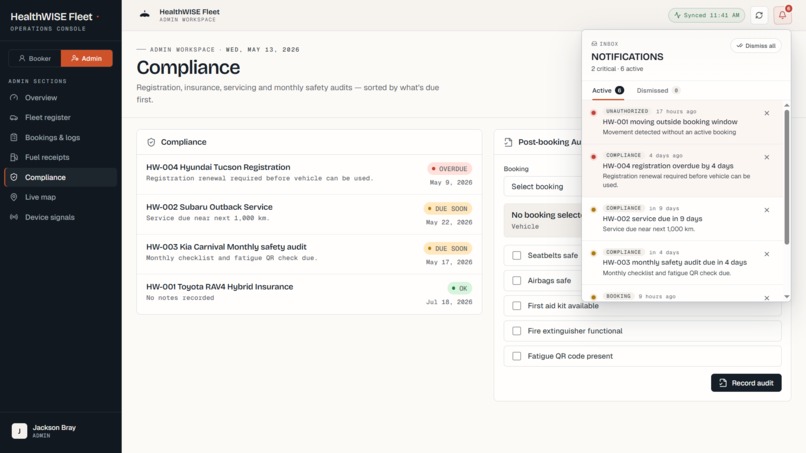The width and height of the screenshot is (806, 453).
Task: Open HW-001 Toyota RAV4 Hybrid Insurance row
Action: (309, 294)
